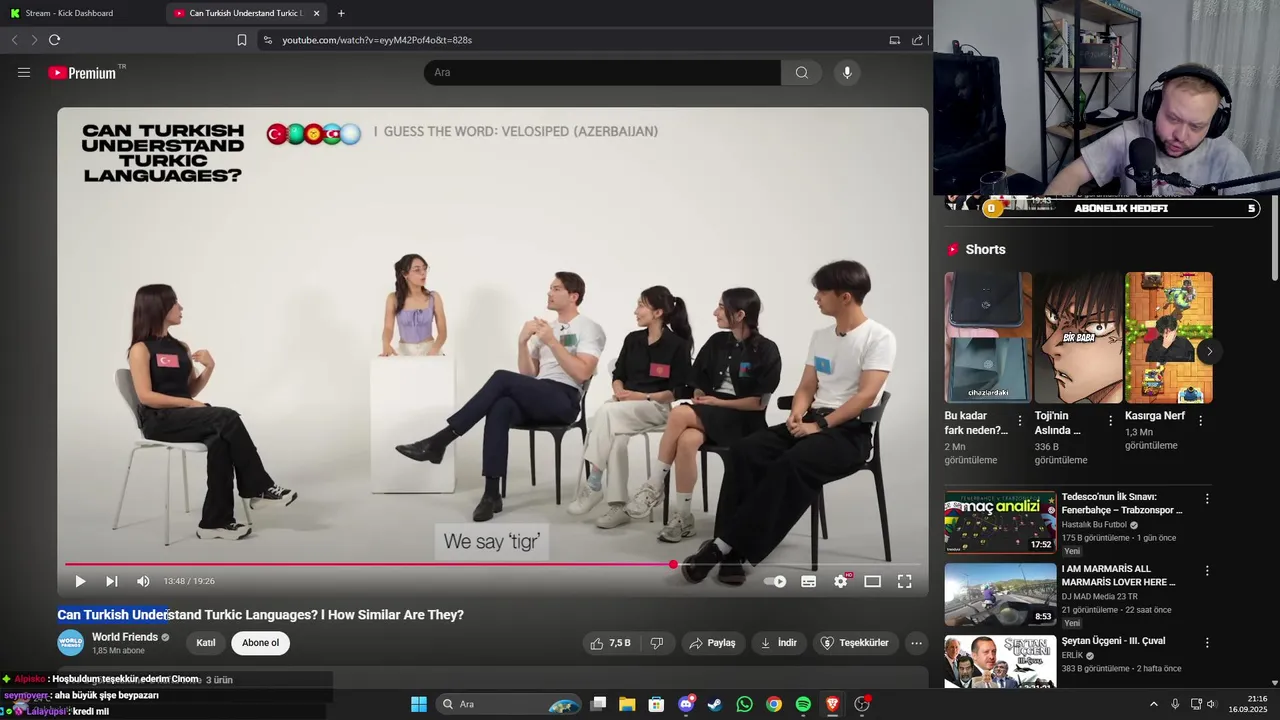Image resolution: width=1280 pixels, height=720 pixels.
Task: Click the Paylaş share button
Action: [713, 643]
